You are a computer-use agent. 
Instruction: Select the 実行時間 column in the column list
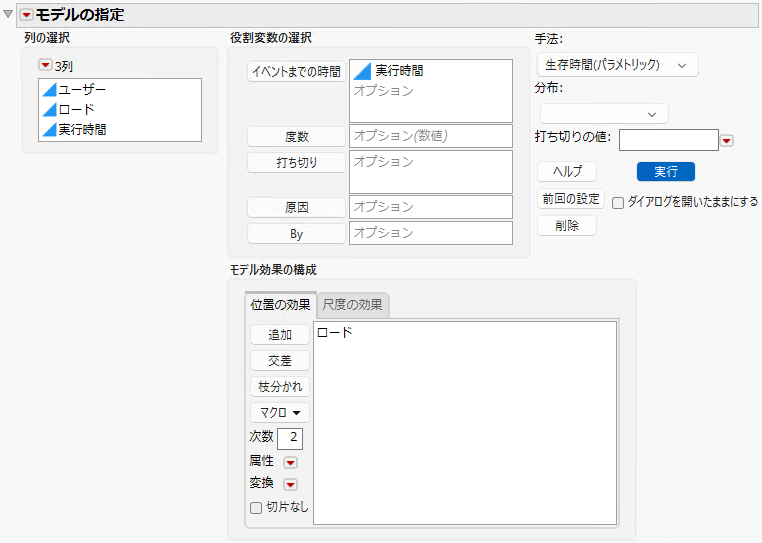[120, 129]
